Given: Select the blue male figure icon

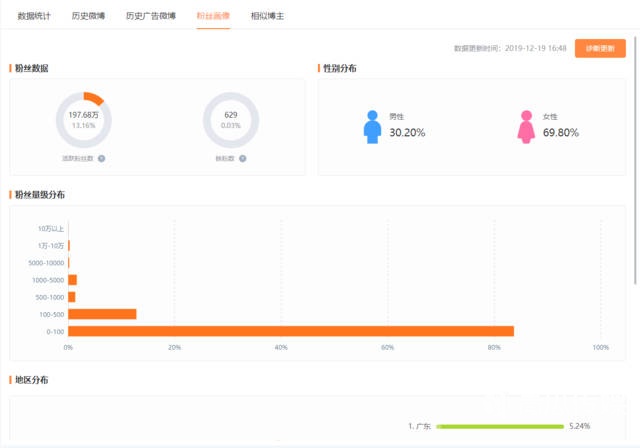Looking at the screenshot, I should click(373, 125).
